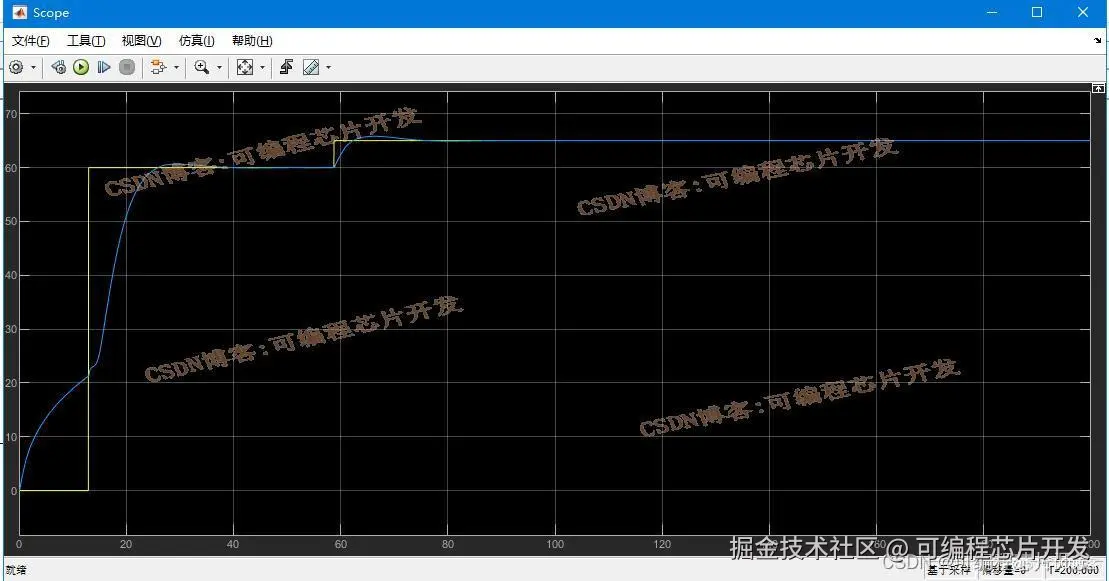Expand the Scale Axes dropdown arrow
The width and height of the screenshot is (1109, 581).
[262, 68]
